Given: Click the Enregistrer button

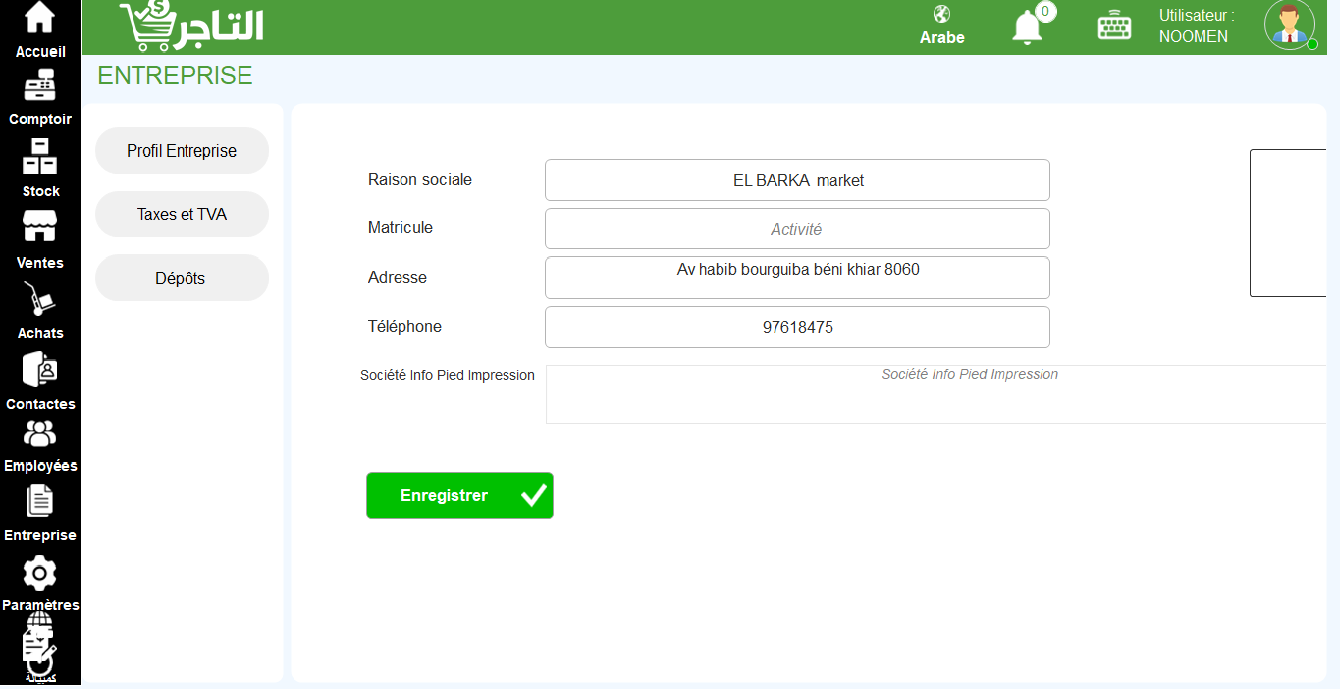Looking at the screenshot, I should click(x=460, y=495).
